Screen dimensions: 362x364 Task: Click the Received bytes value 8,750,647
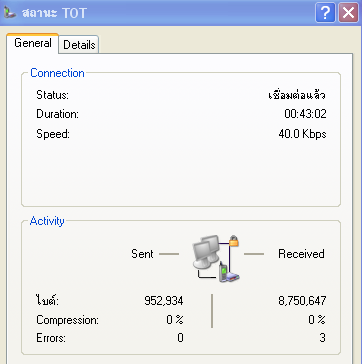302,301
